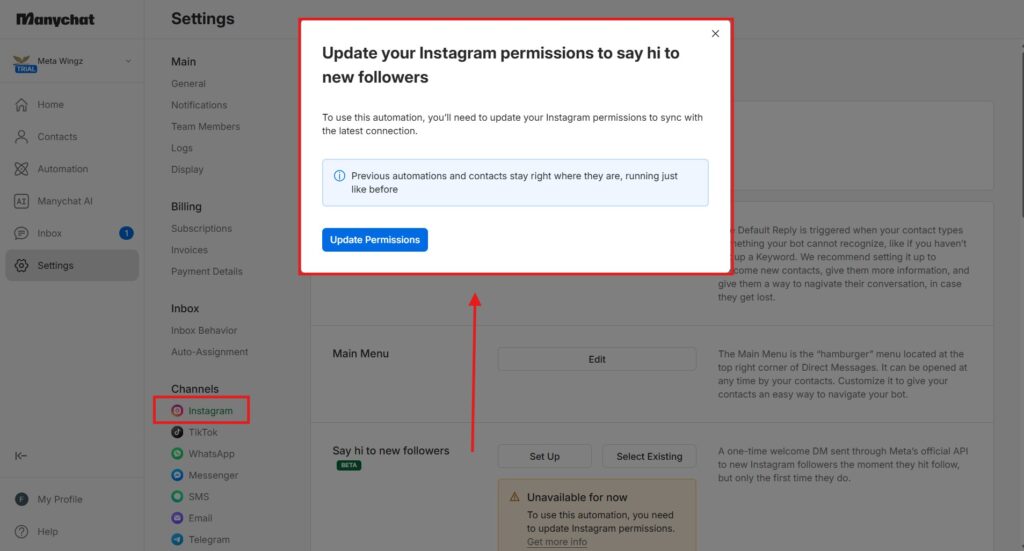Click the 'Unavailable for now' heading
The height and width of the screenshot is (551, 1024).
coord(577,497)
